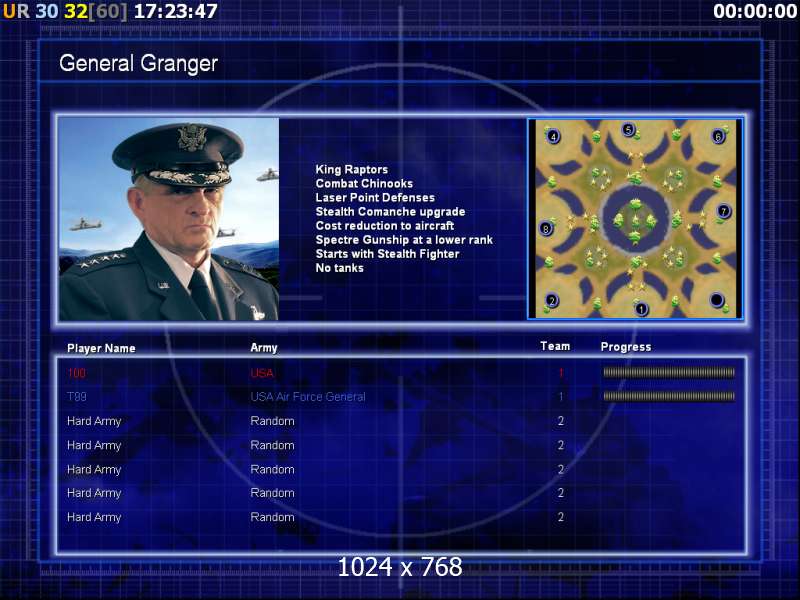Click the Combat Chinooks text
The image size is (800, 600).
coord(364,183)
